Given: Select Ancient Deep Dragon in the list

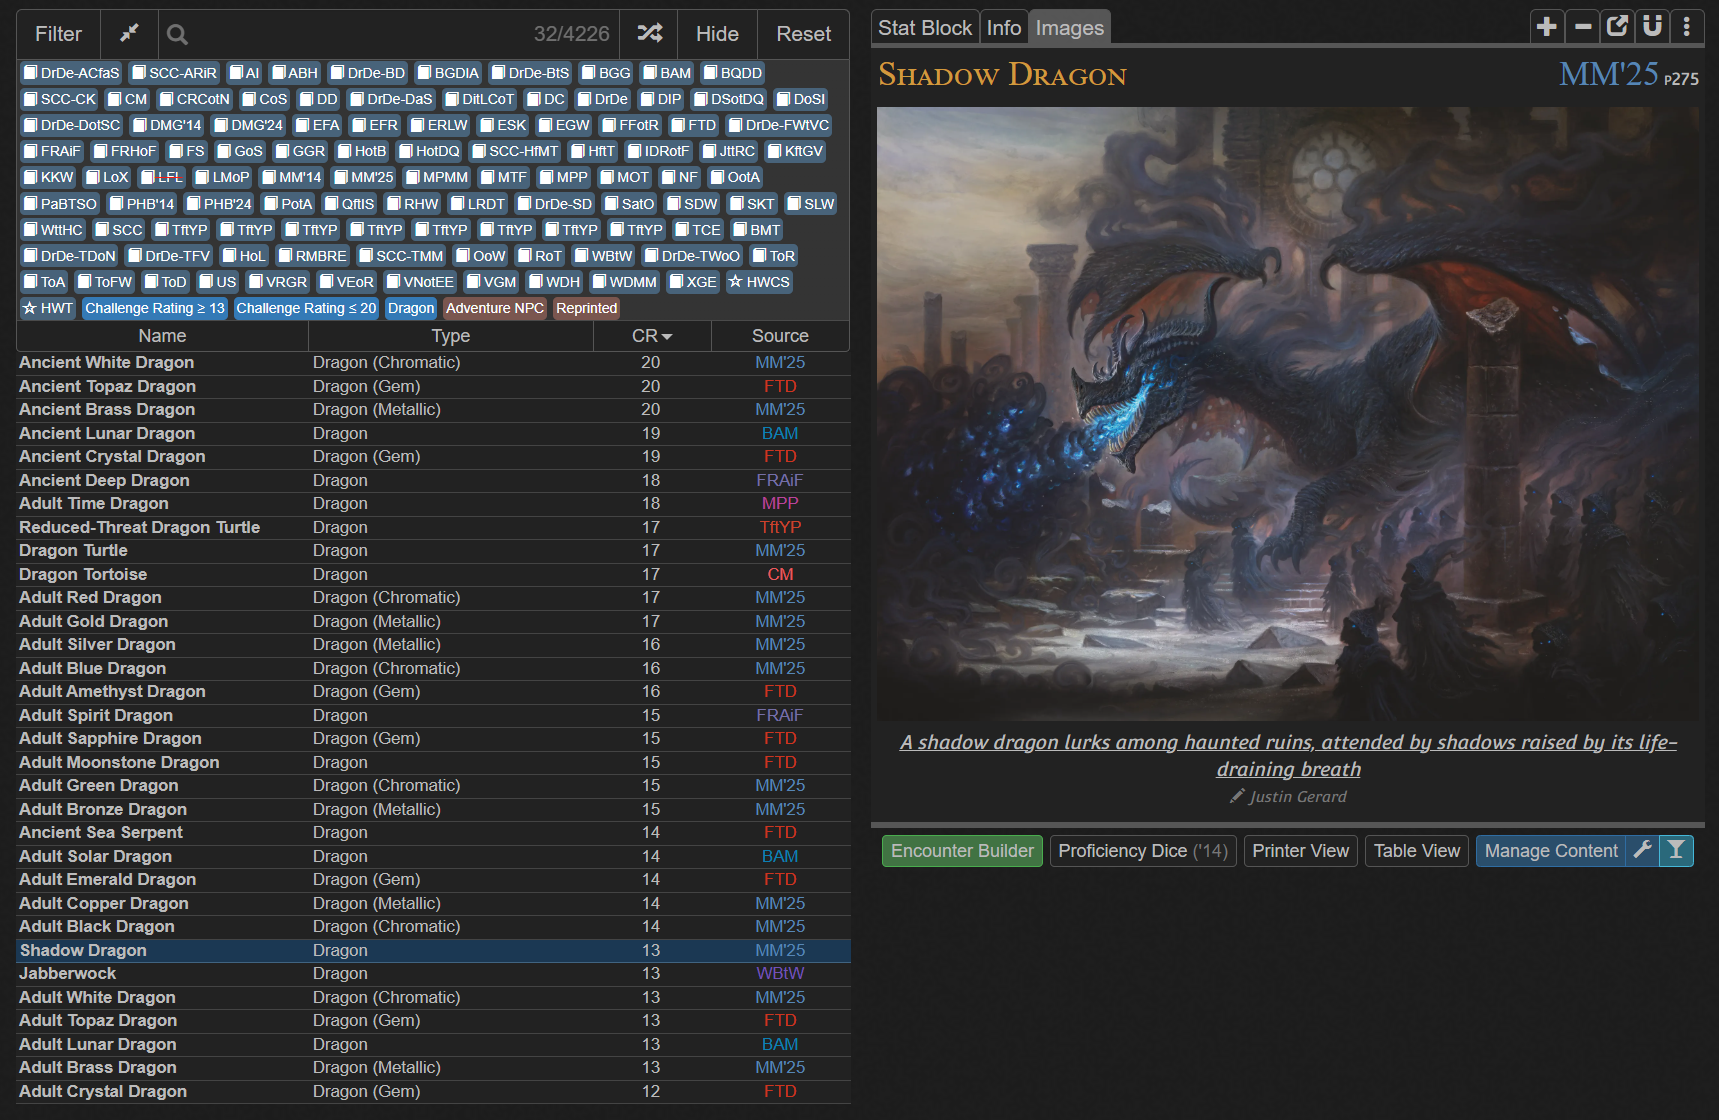Looking at the screenshot, I should (x=433, y=481).
